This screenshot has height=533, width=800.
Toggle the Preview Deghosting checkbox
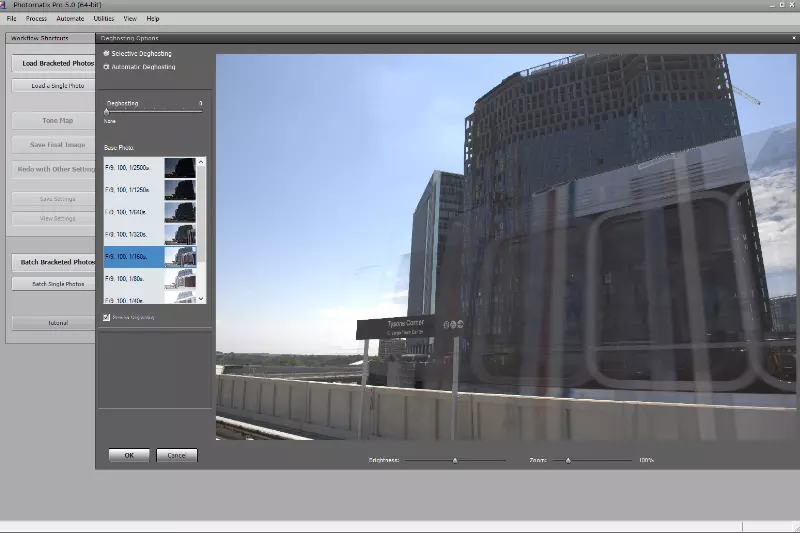pyautogui.click(x=106, y=317)
